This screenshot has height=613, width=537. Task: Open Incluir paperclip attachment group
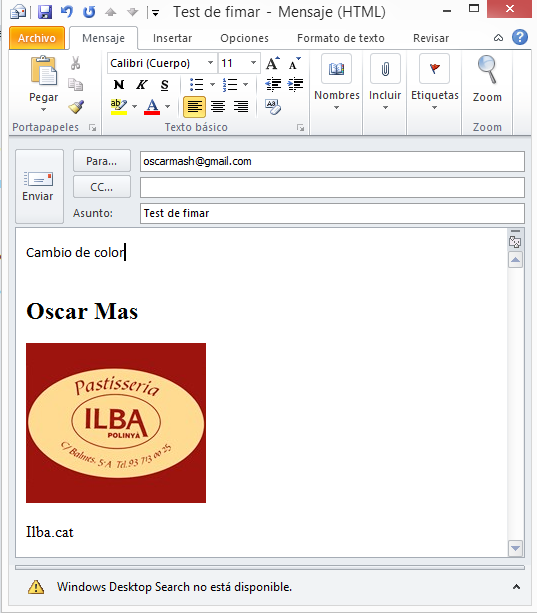click(385, 82)
